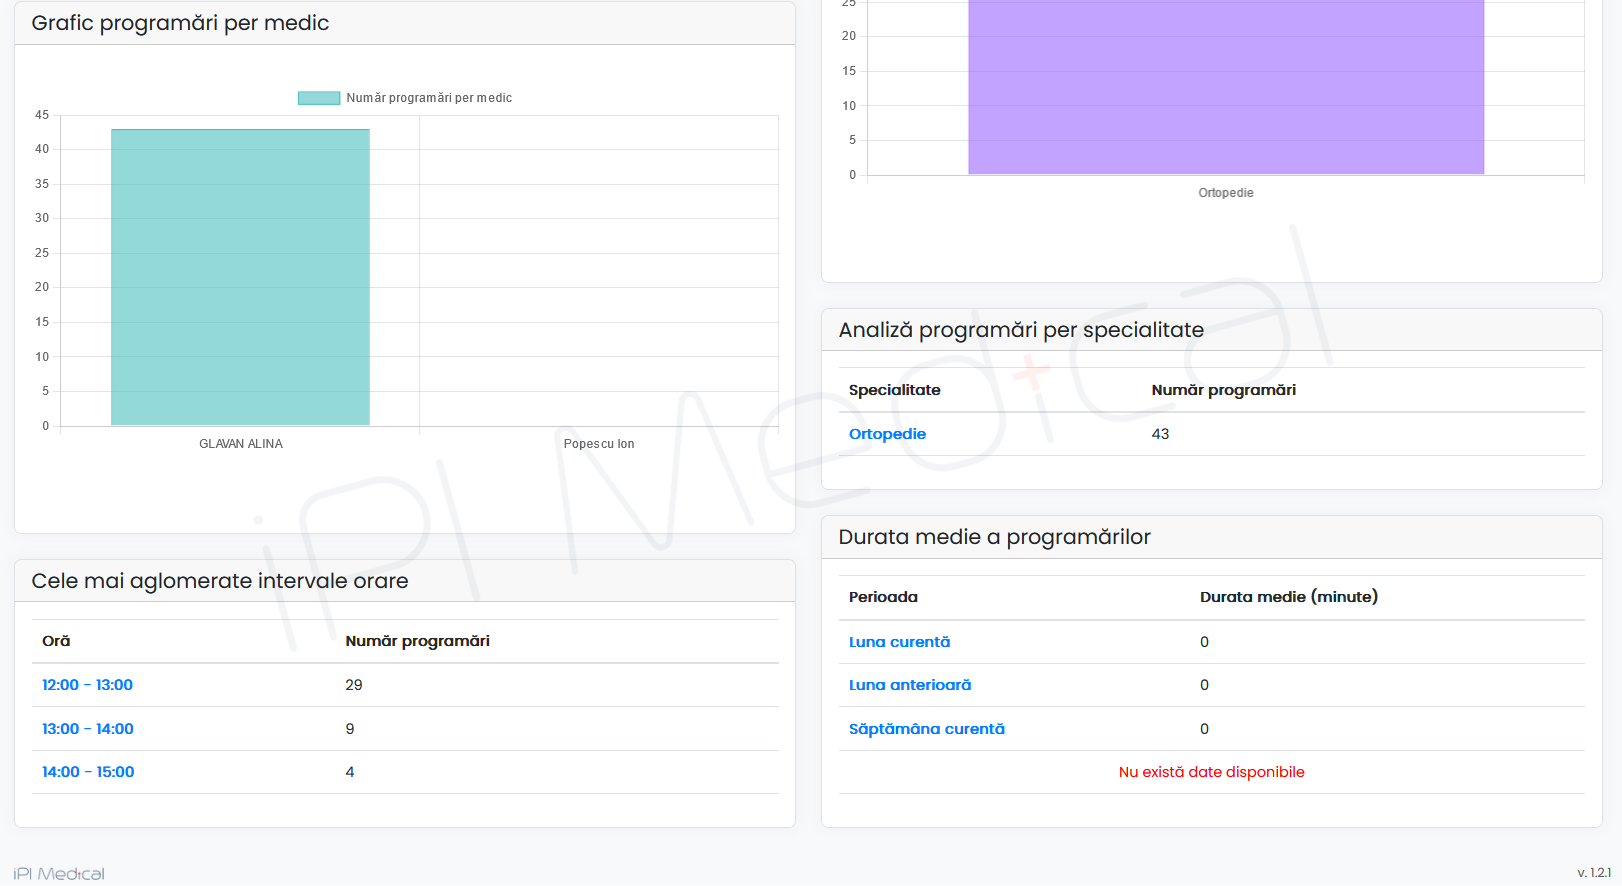Open the 12:00 - 13:00 interval link
1622x886 pixels.
tap(87, 685)
